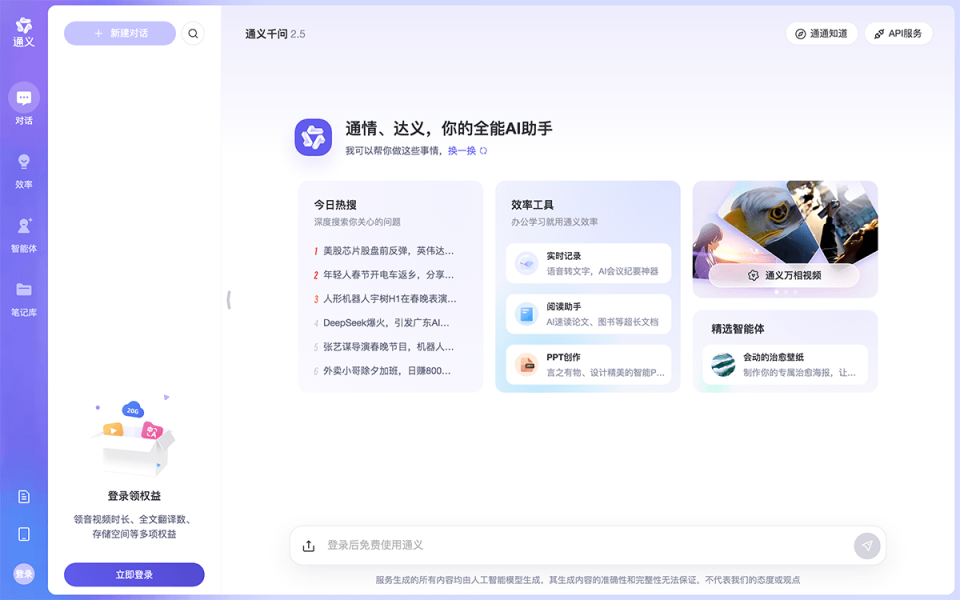Open the API服务 page
Image resolution: width=960 pixels, height=600 pixels.
(898, 32)
